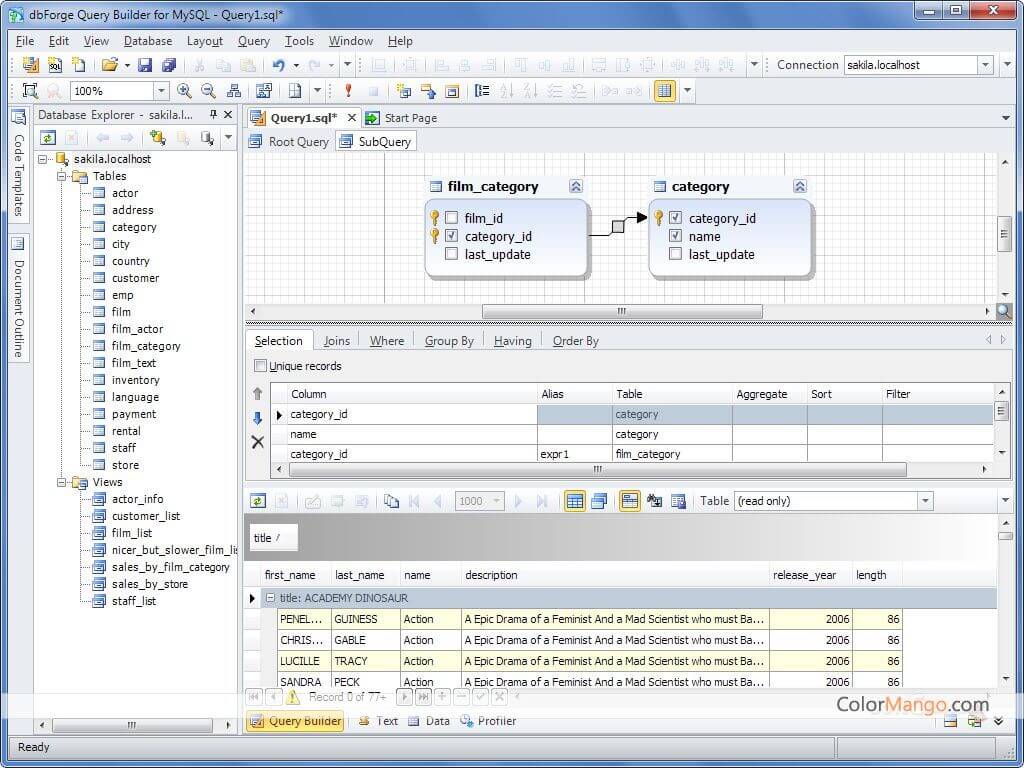1024x768 pixels.
Task: Open the Profiler view button
Action: pos(488,720)
